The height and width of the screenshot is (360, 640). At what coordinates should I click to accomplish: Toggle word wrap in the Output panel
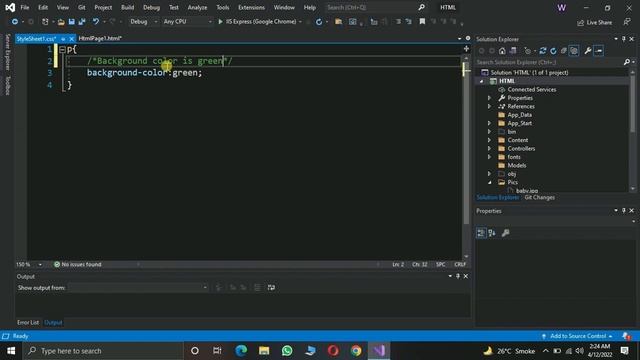tap(271, 287)
